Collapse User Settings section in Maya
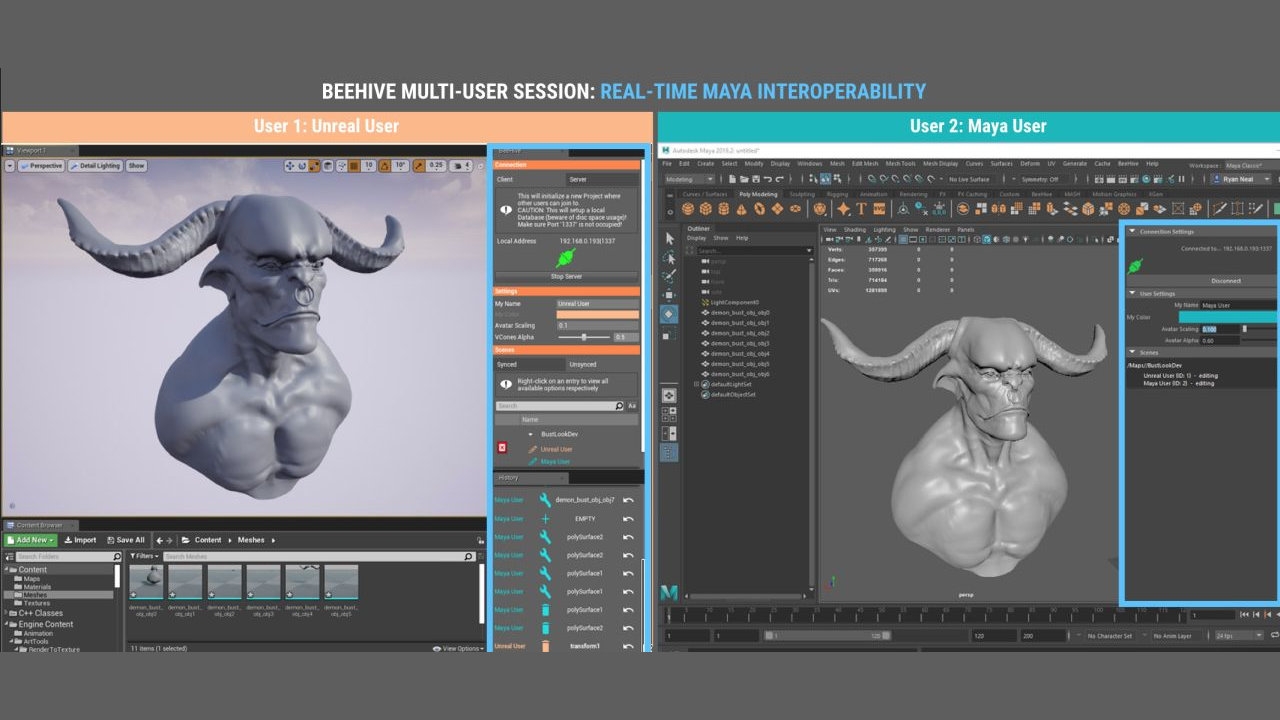The width and height of the screenshot is (1280, 720). [1132, 293]
